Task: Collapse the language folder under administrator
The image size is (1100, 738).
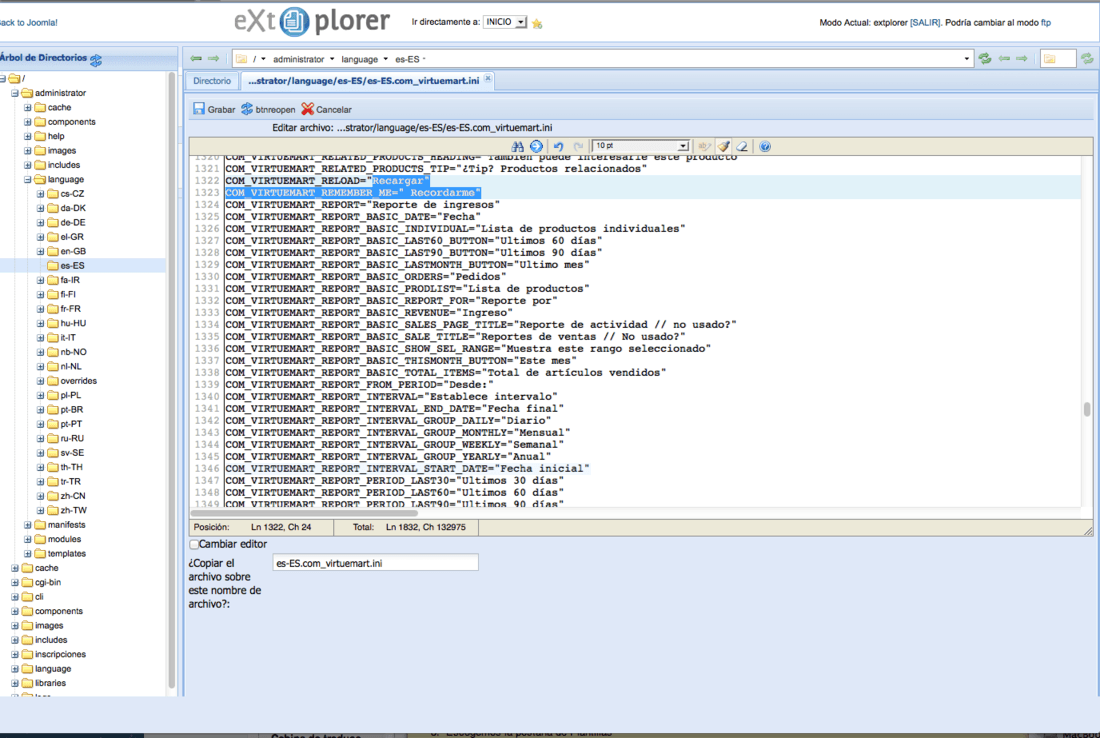Action: coord(27,180)
